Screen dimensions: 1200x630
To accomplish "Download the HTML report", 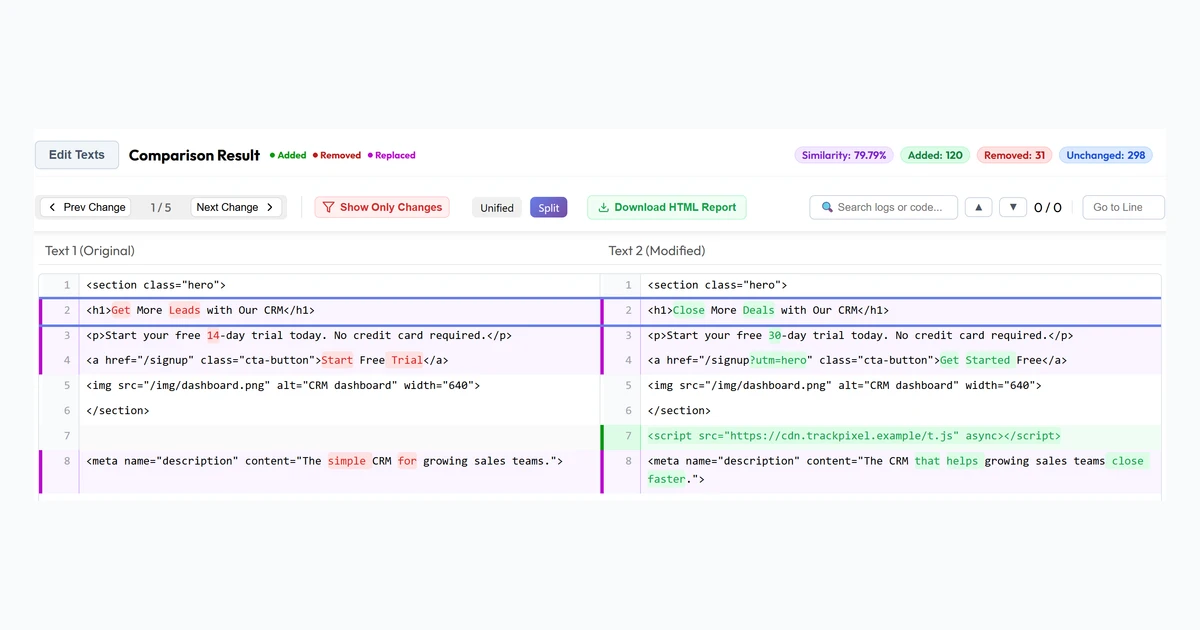I will [667, 207].
